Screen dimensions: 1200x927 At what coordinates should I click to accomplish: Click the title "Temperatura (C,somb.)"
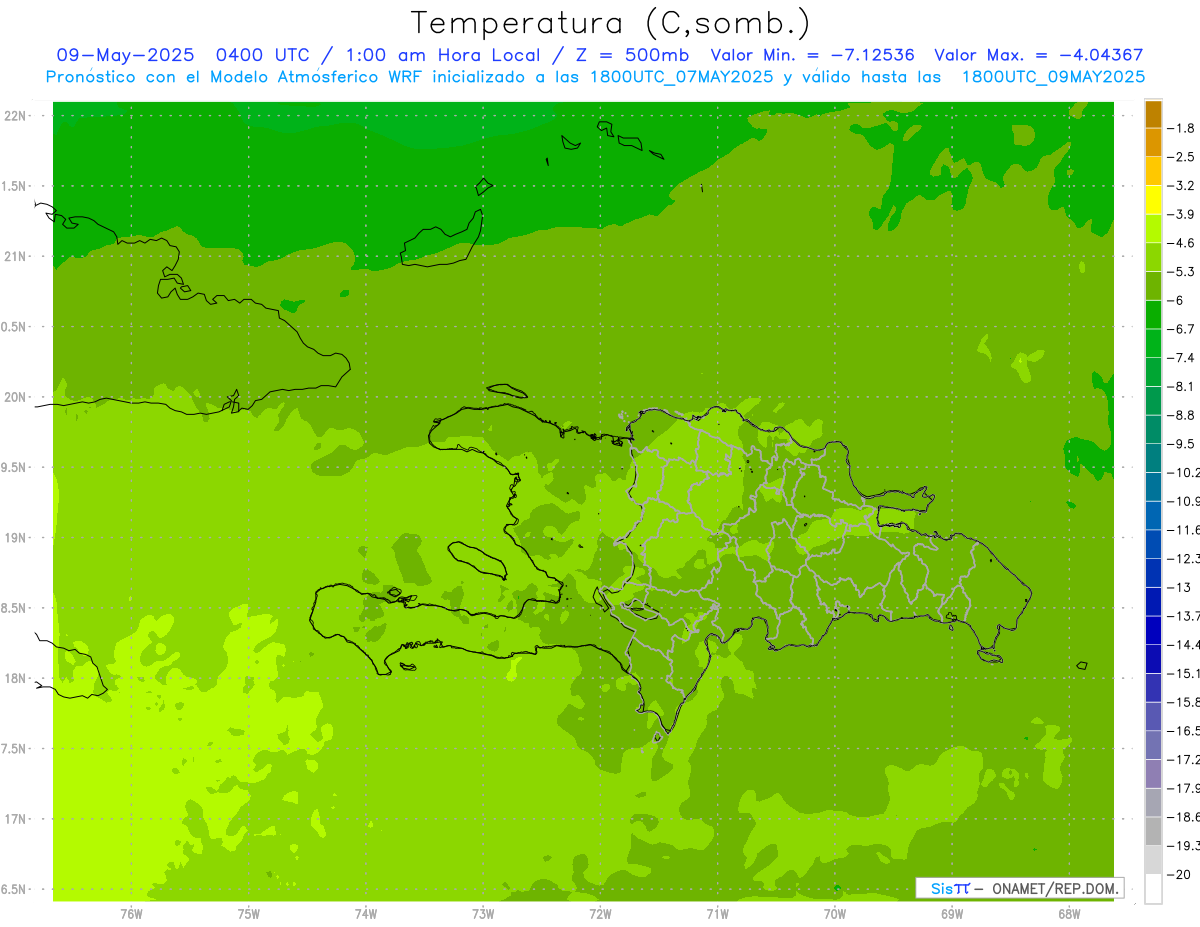(611, 22)
